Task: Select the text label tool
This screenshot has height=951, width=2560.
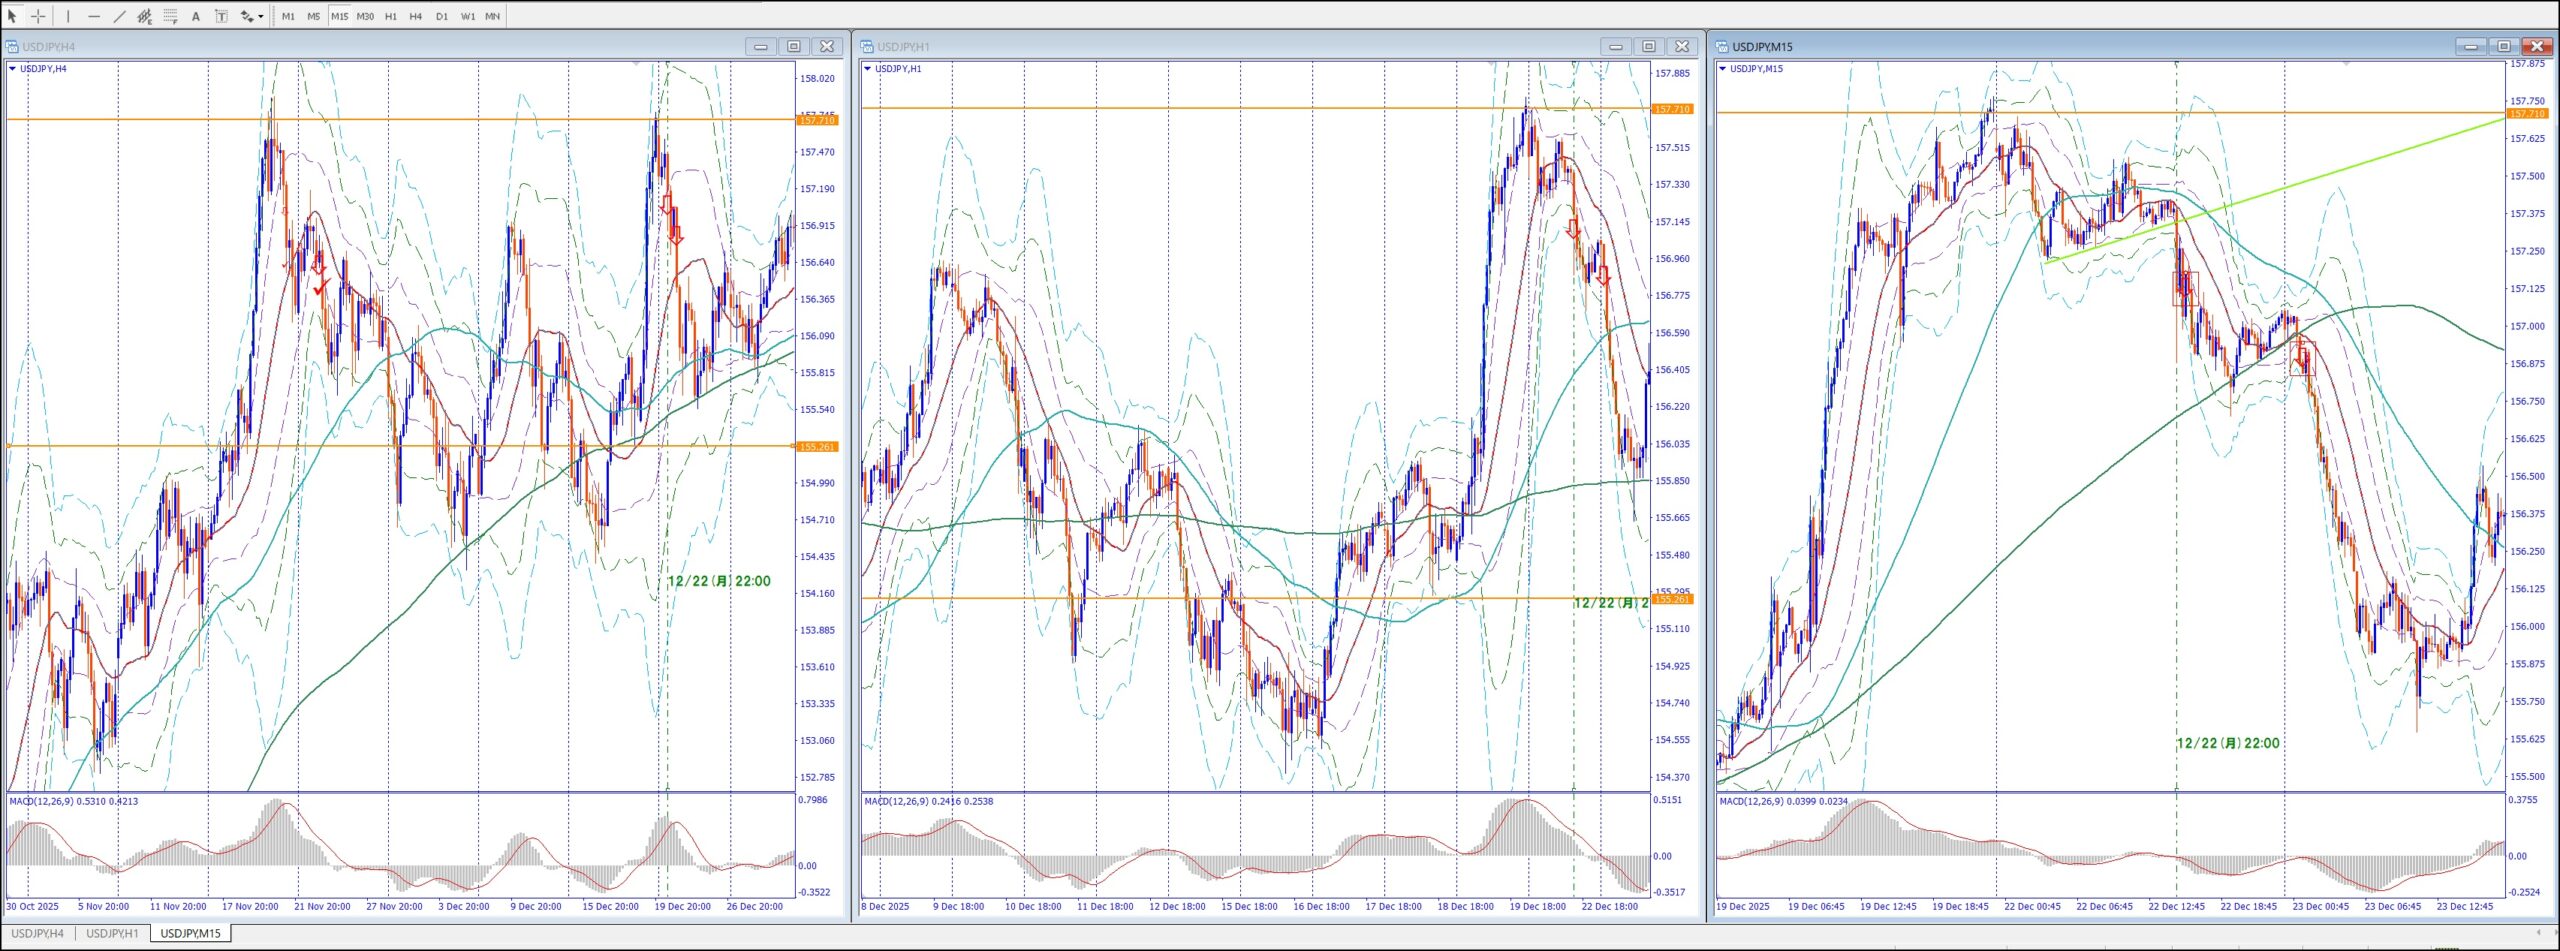Action: point(221,16)
